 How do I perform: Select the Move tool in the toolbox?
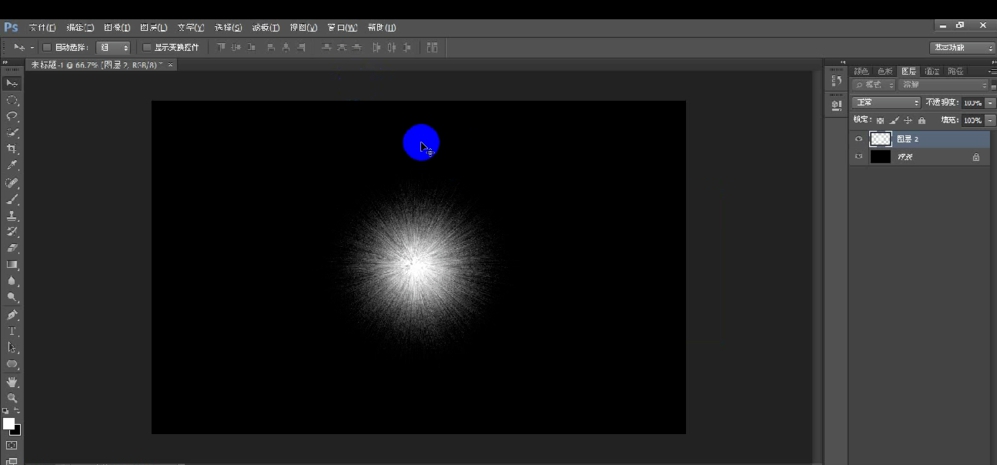click(12, 83)
